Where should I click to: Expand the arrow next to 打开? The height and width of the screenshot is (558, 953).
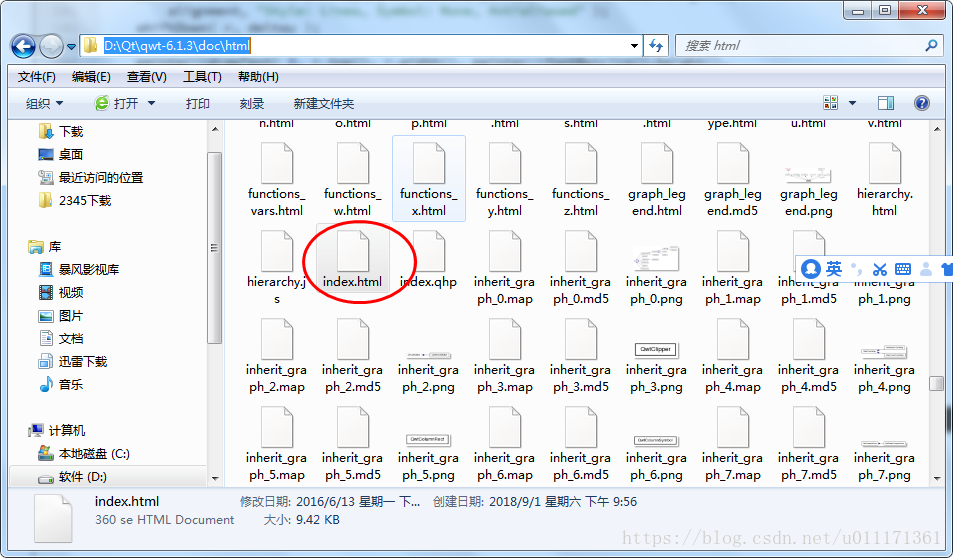[x=151, y=103]
